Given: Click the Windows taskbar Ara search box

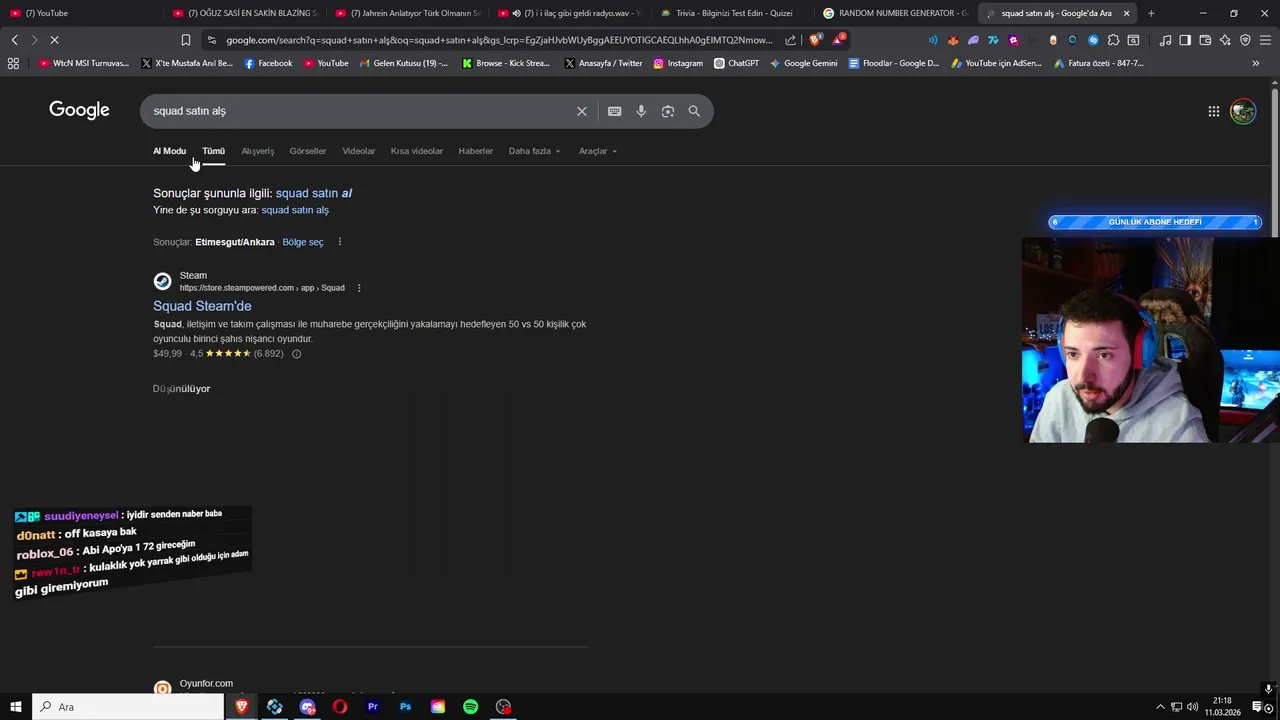Looking at the screenshot, I should coord(128,707).
